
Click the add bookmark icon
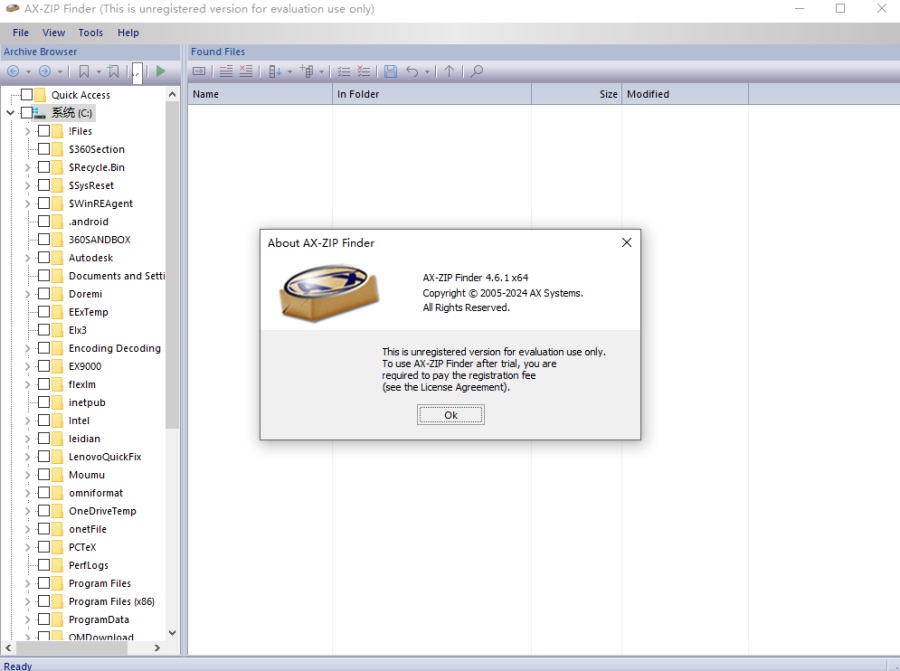113,71
